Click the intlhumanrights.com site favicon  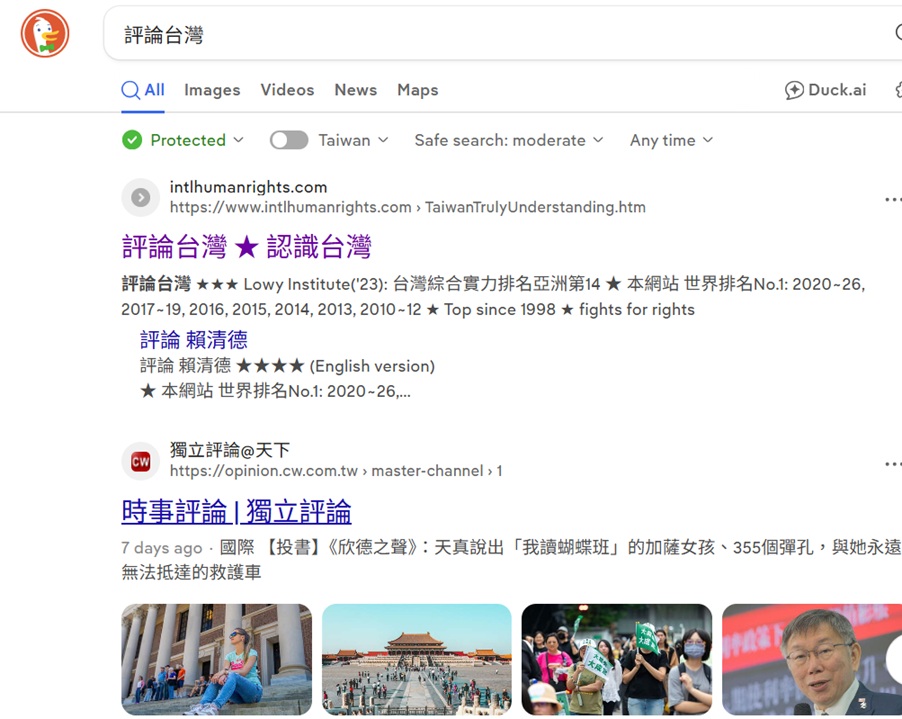pyautogui.click(x=140, y=197)
